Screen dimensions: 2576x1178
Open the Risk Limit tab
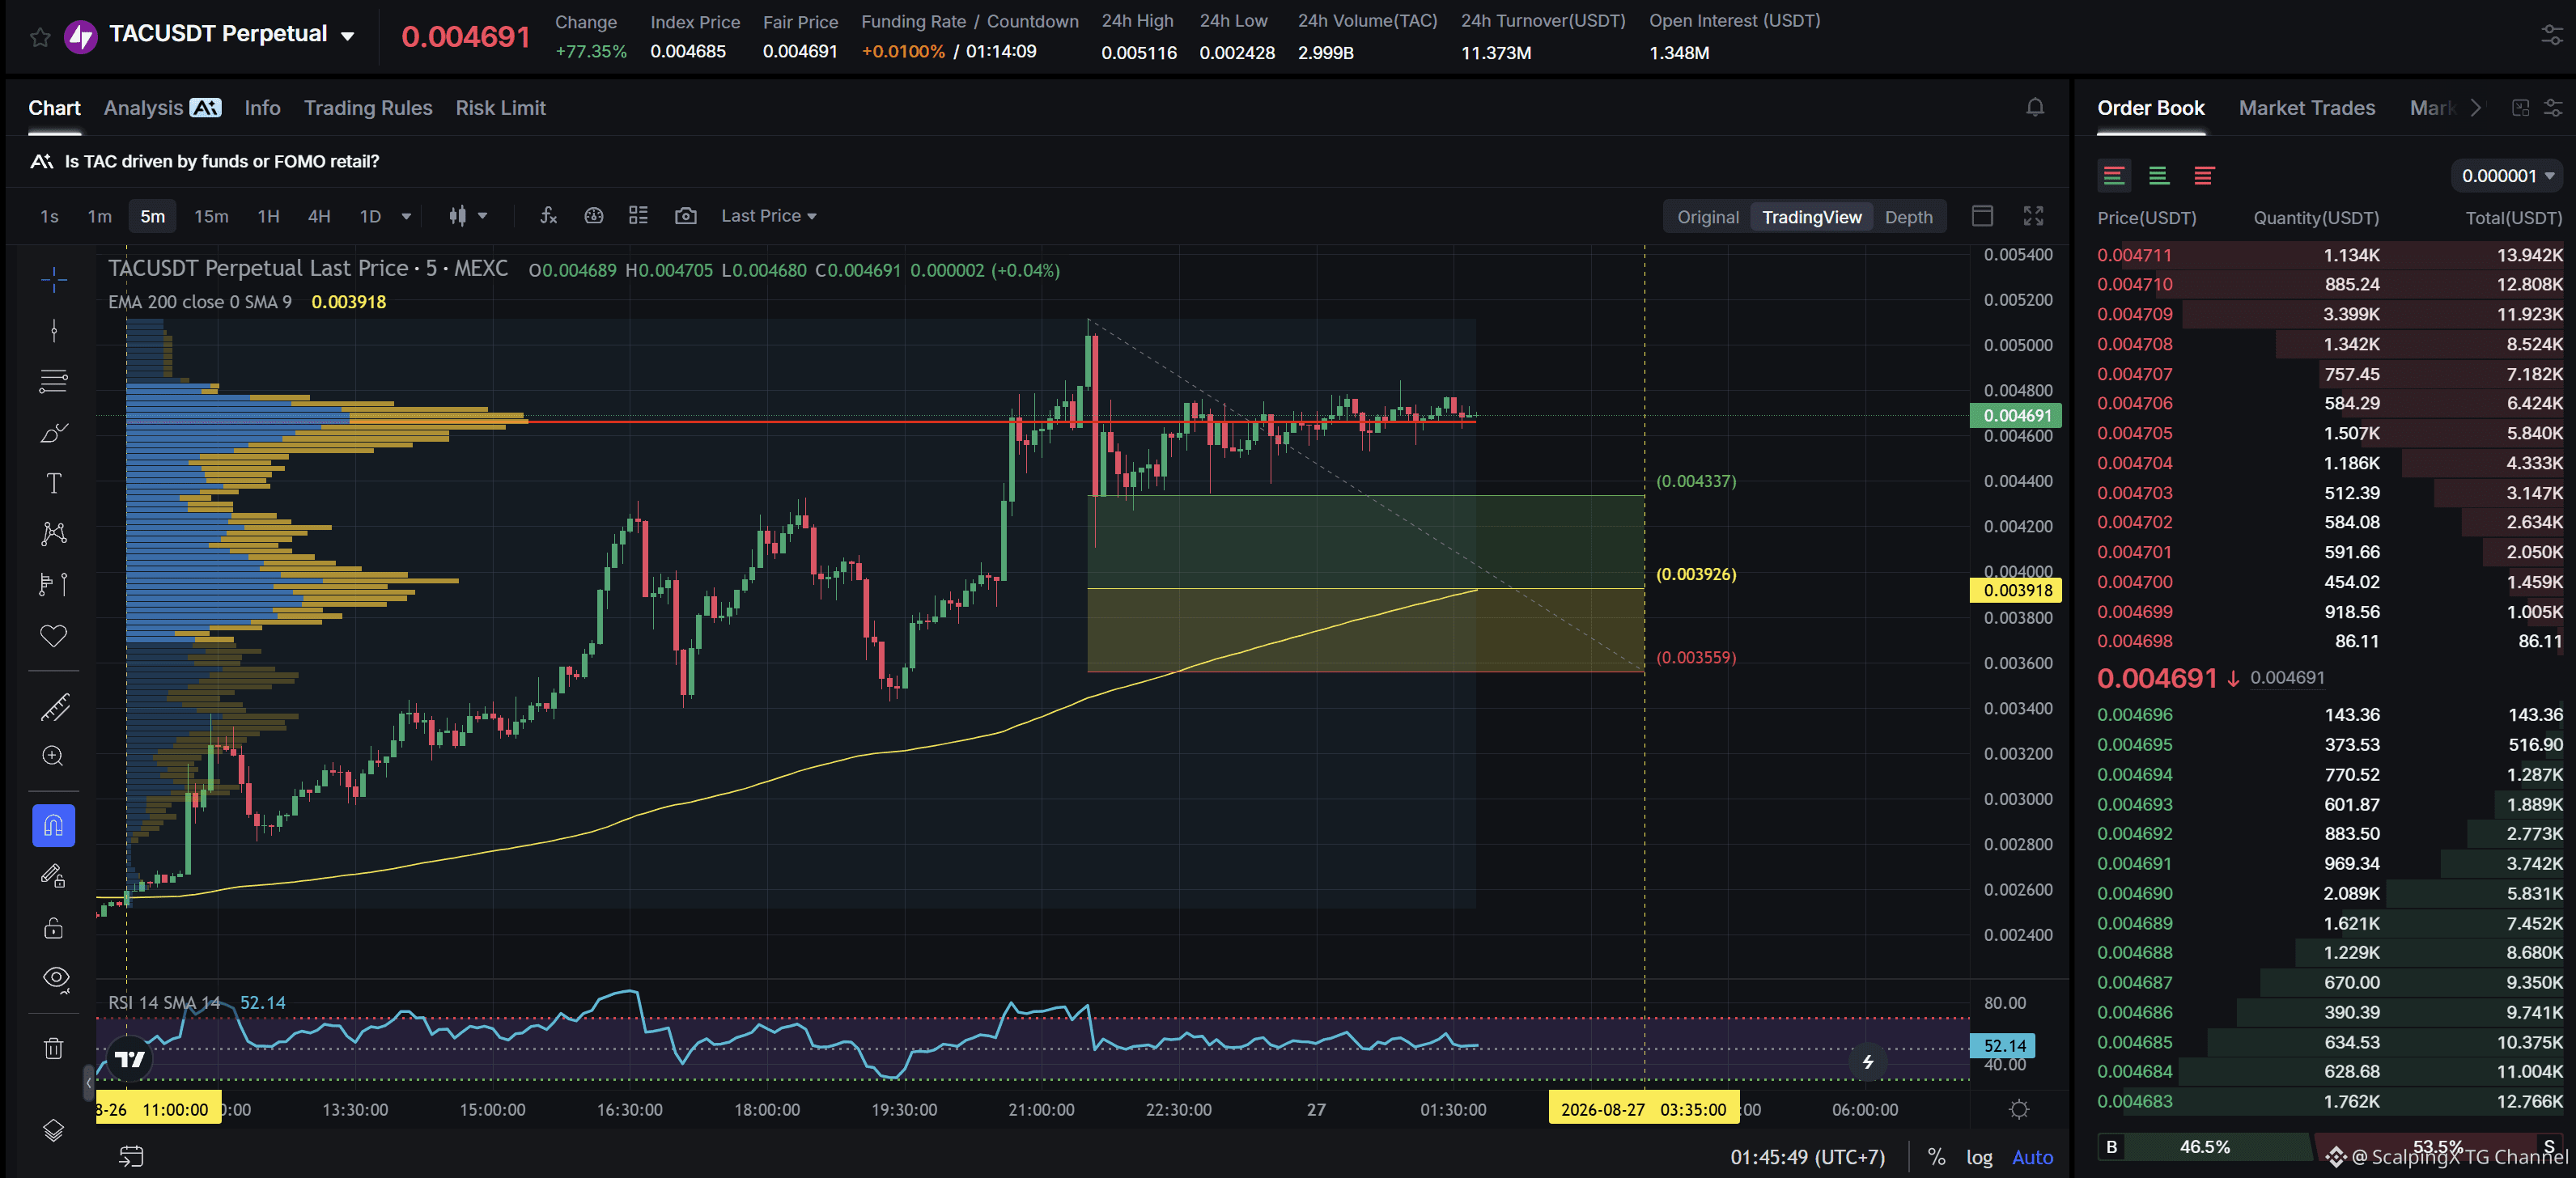[500, 107]
